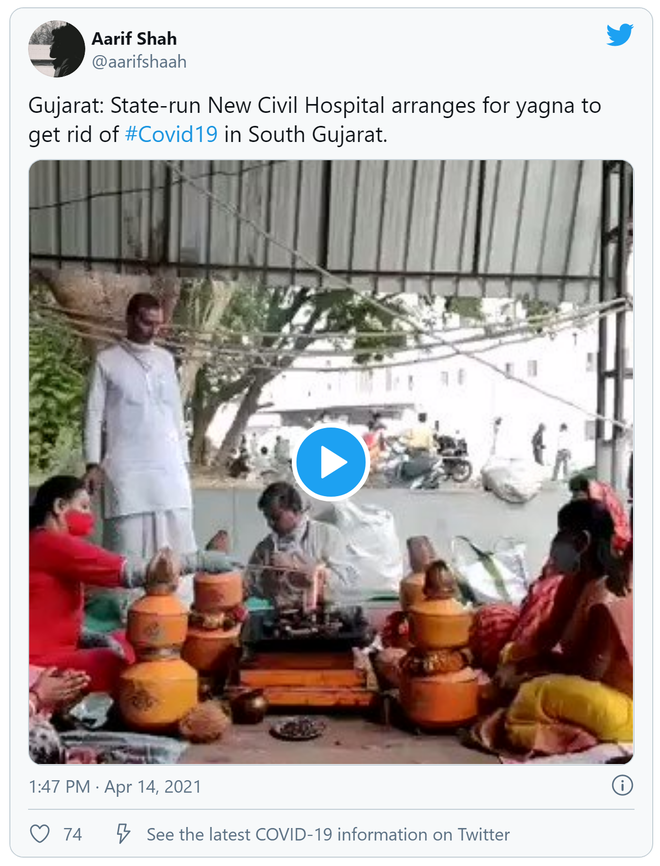The height and width of the screenshot is (866, 660).
Task: Open the Twitter info circle icon
Action: [621, 786]
